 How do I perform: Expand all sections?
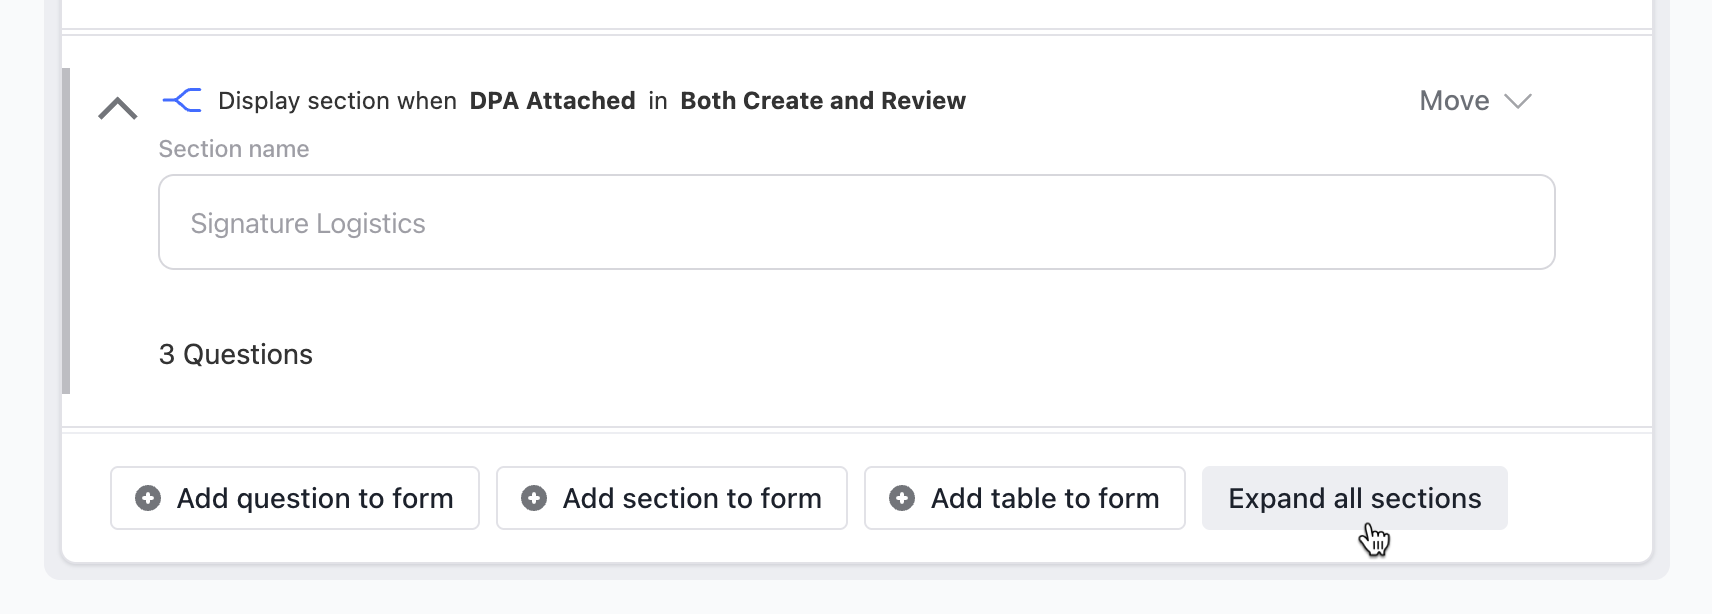coord(1355,498)
